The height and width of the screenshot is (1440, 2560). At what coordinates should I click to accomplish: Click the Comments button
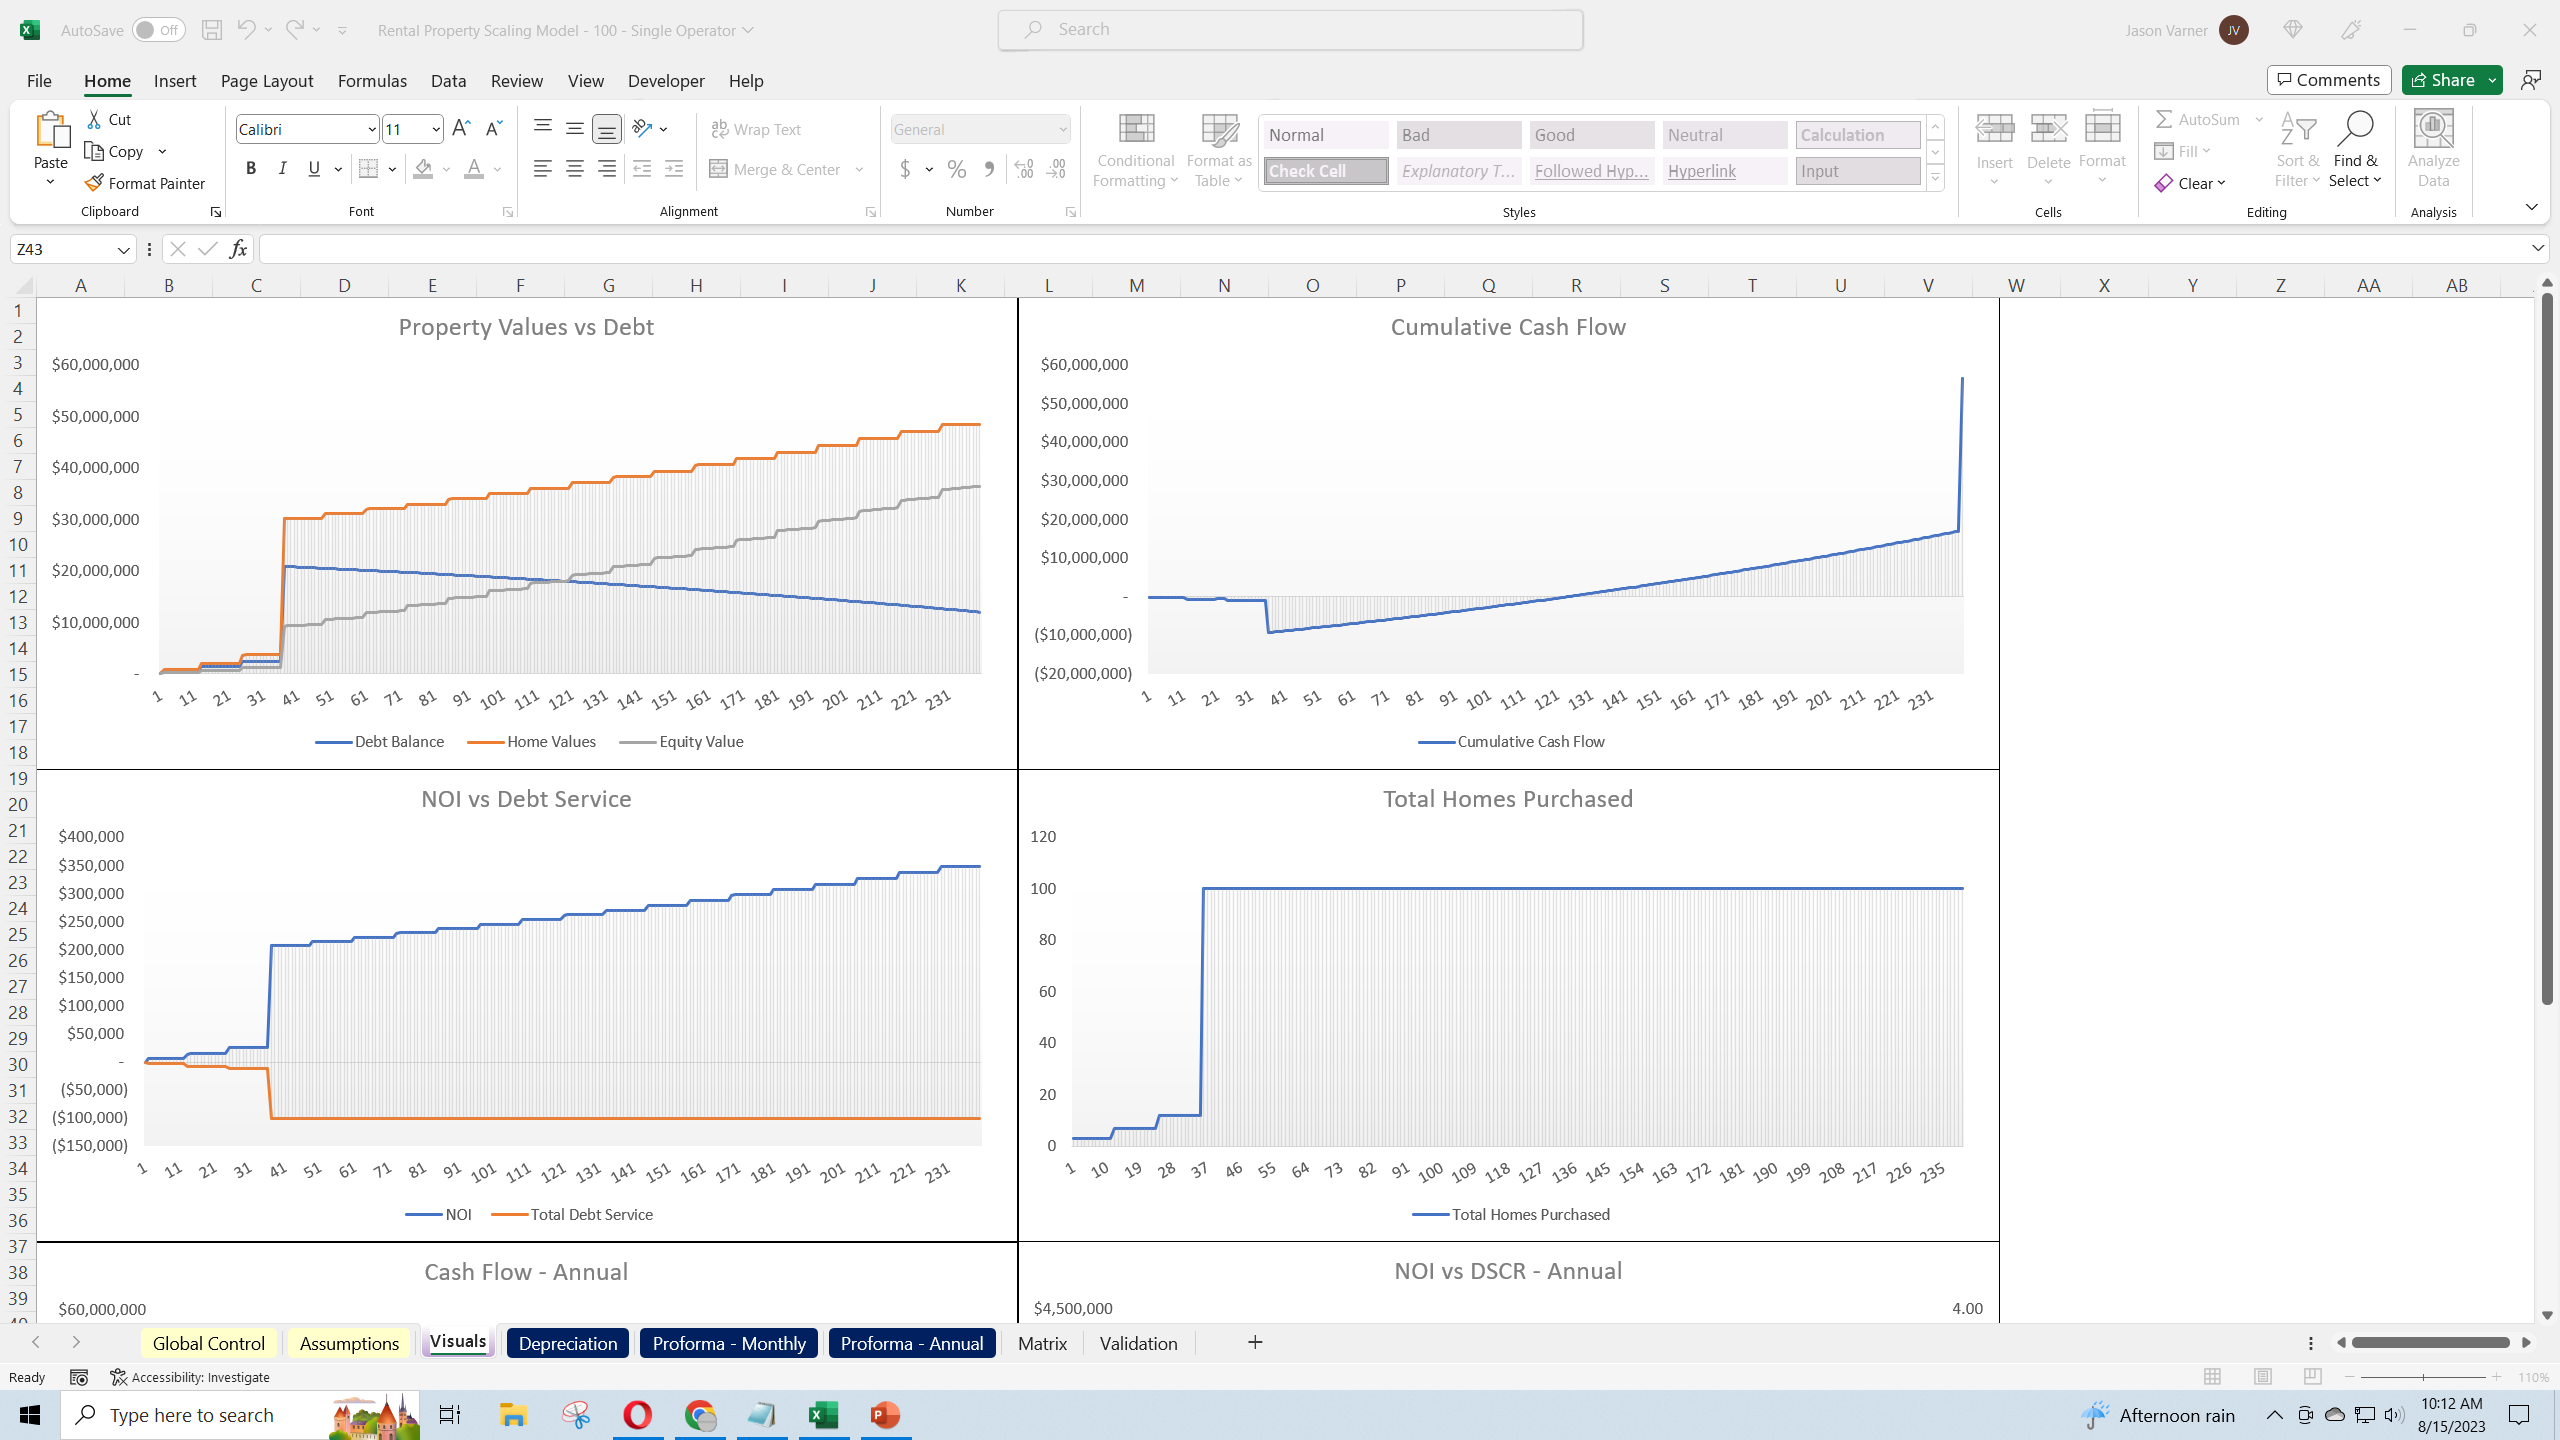(2329, 80)
